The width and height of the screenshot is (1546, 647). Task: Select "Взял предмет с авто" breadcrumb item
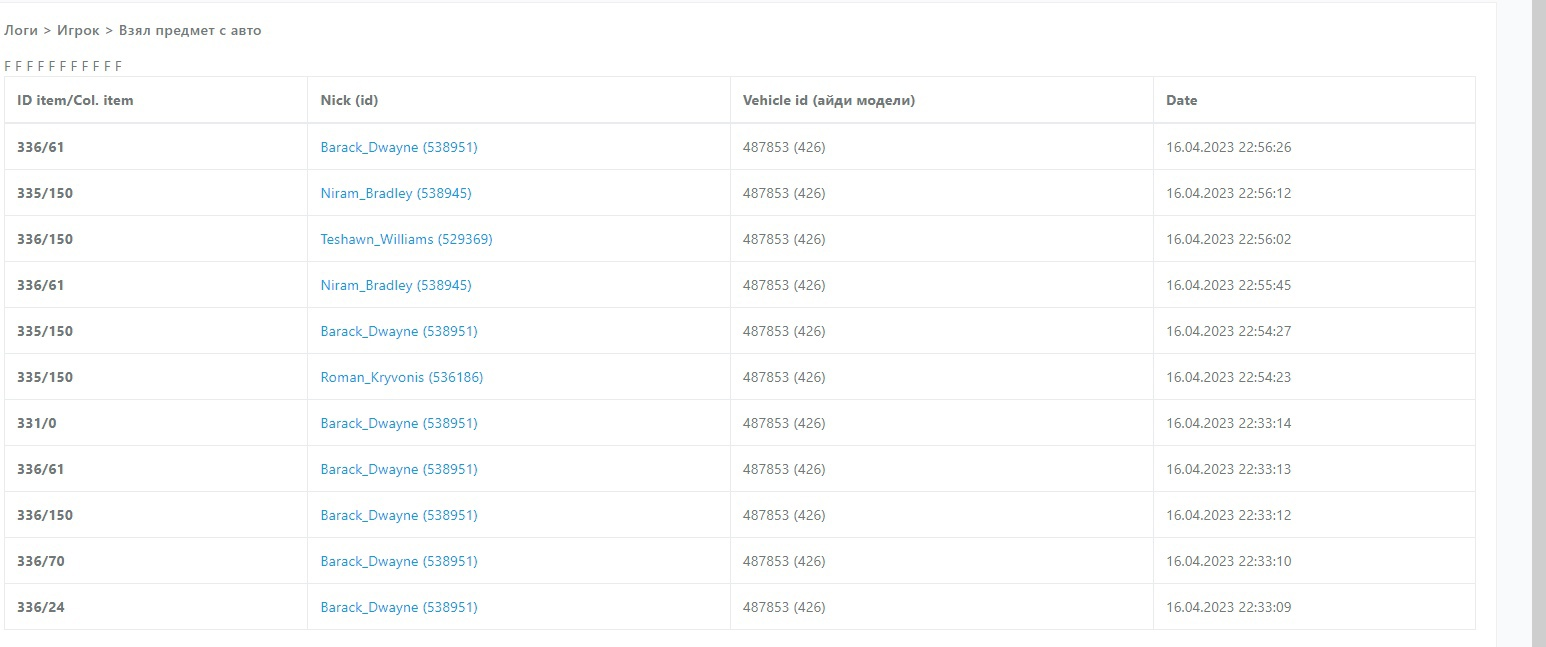pos(190,31)
